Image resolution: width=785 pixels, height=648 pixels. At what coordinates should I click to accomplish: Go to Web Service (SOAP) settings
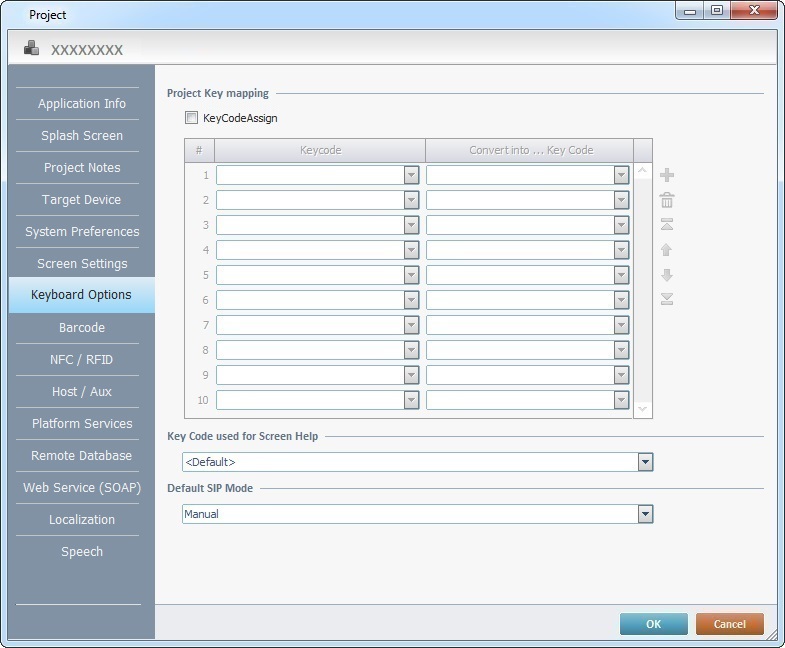tap(81, 487)
